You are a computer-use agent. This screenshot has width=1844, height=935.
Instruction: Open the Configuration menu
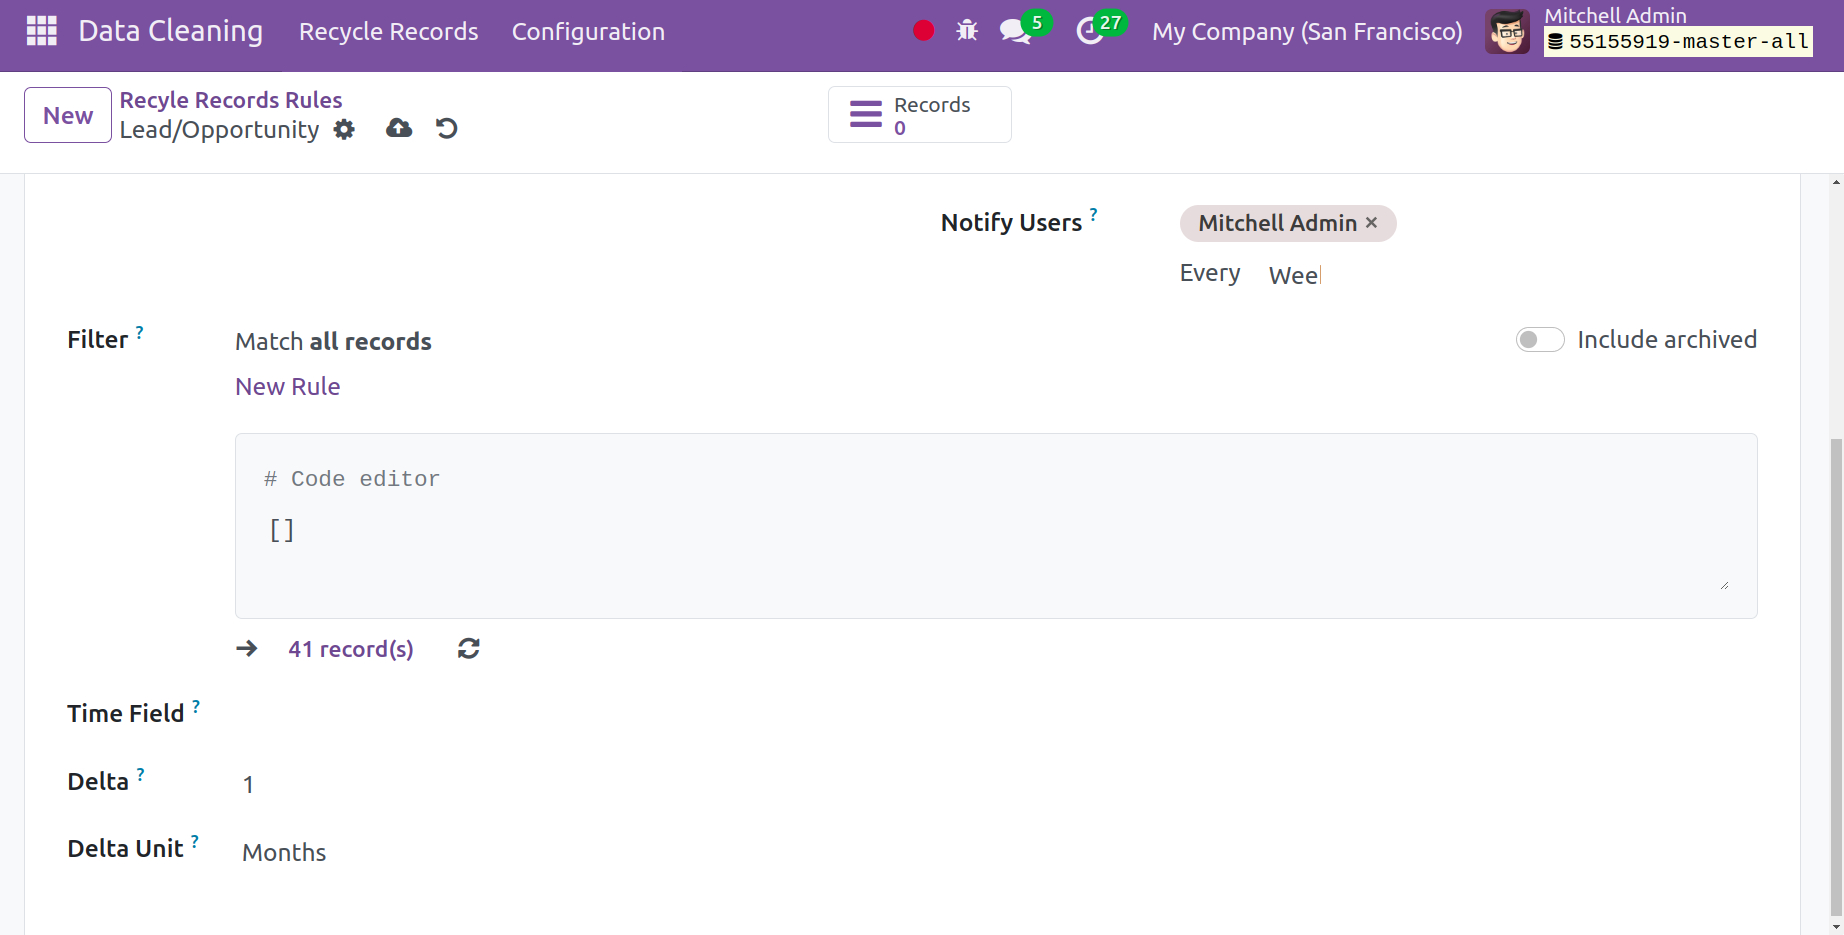tap(588, 31)
